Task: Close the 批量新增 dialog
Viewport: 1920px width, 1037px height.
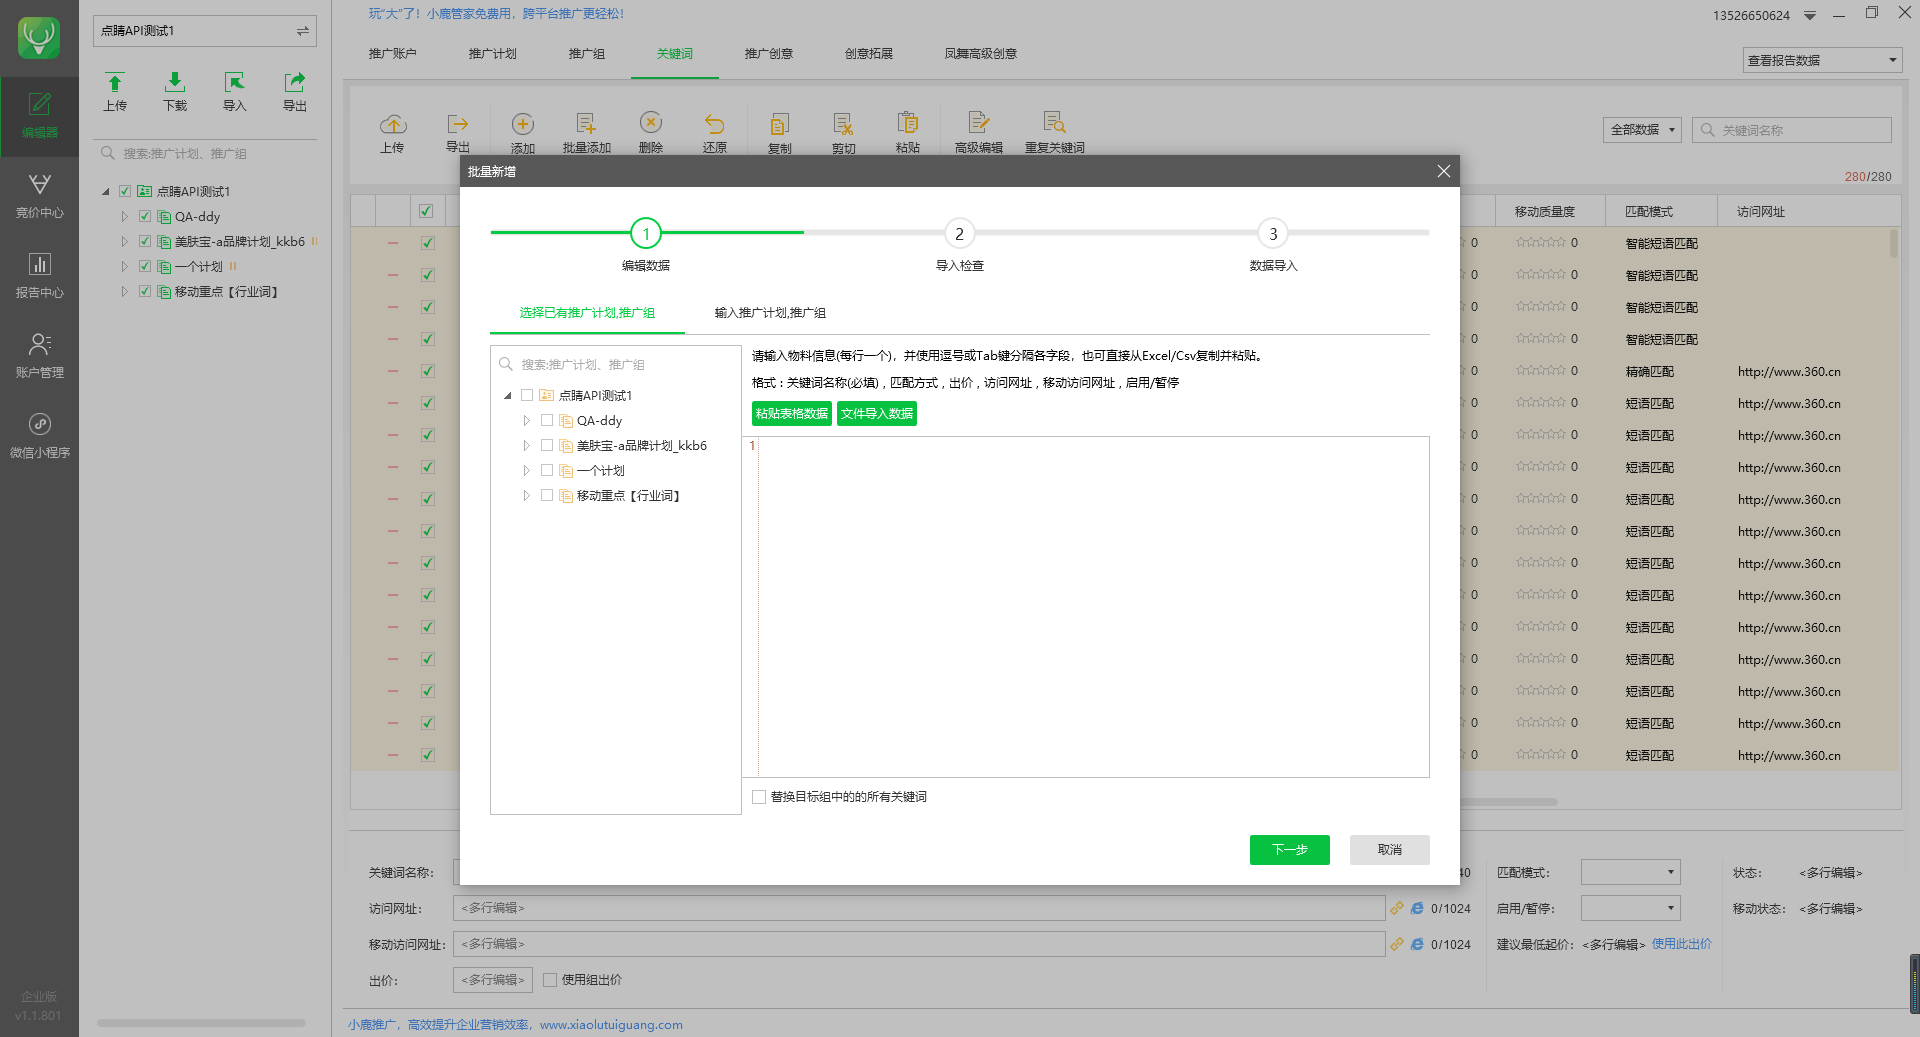Action: point(1443,171)
